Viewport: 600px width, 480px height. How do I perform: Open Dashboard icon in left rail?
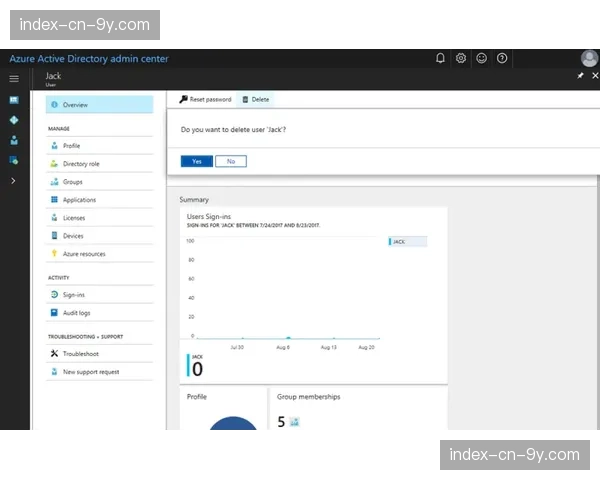point(14,100)
